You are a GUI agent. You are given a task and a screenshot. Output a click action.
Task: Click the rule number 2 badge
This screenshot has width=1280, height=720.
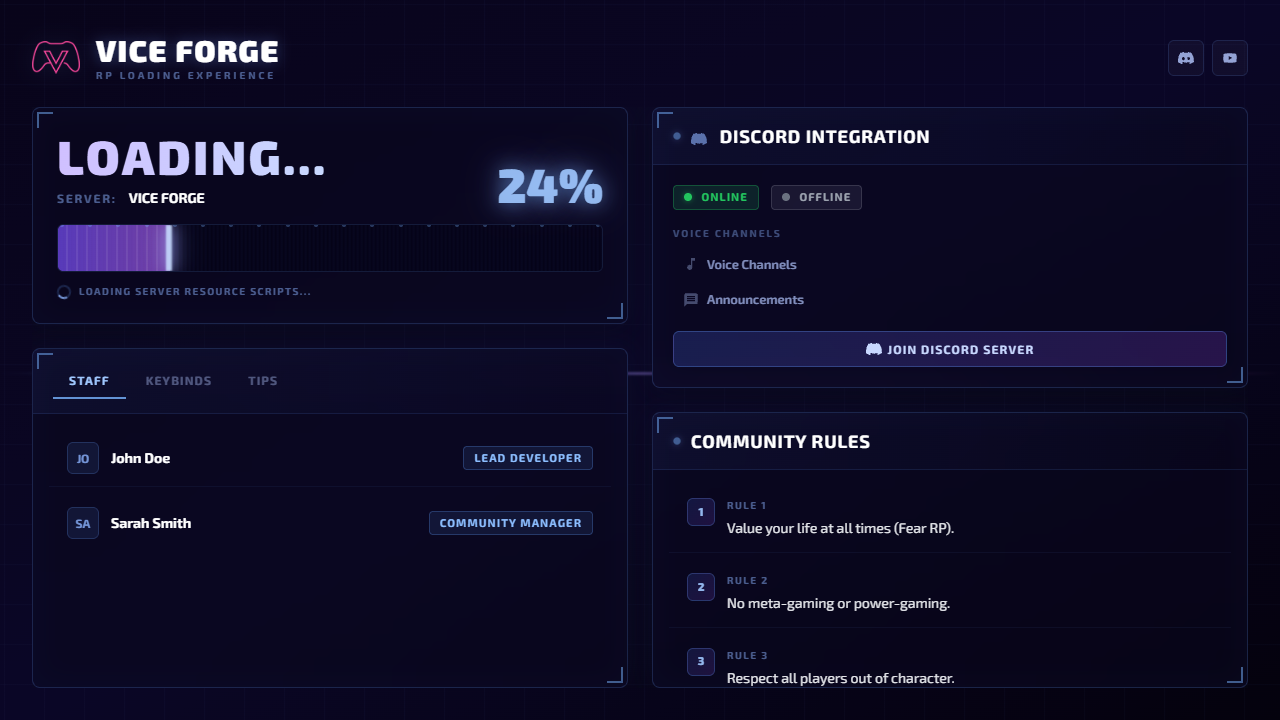701,587
